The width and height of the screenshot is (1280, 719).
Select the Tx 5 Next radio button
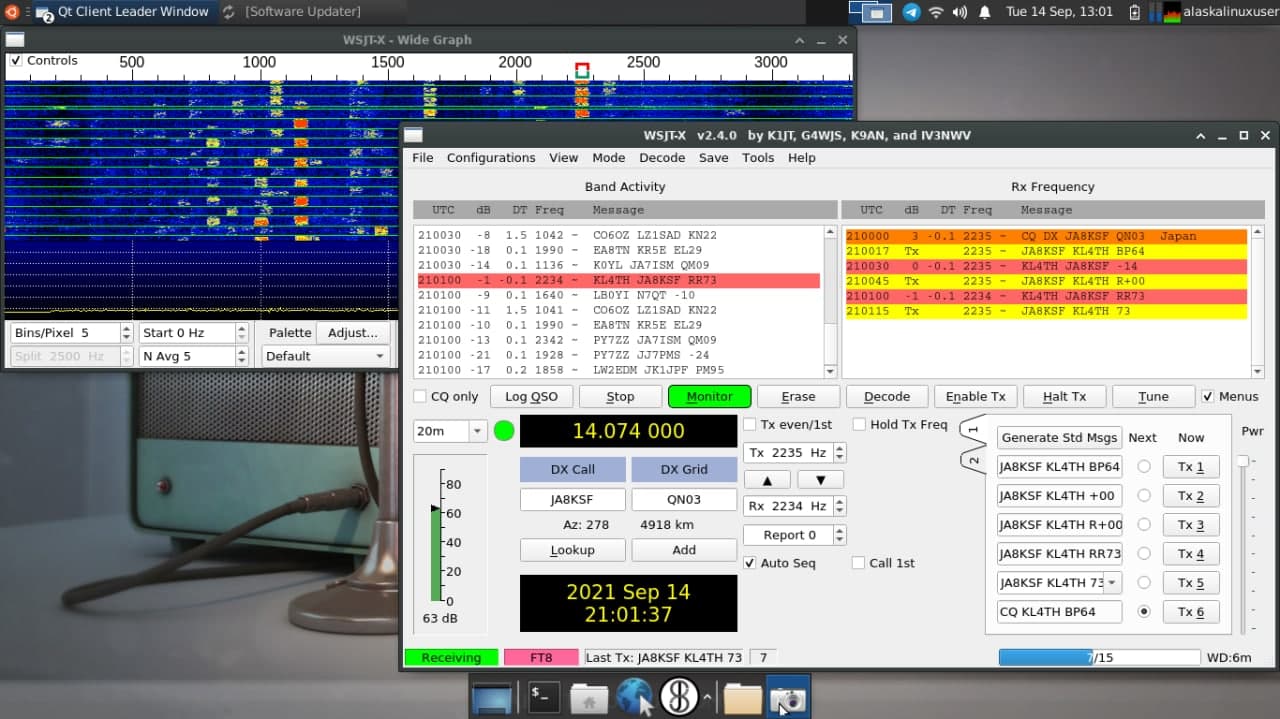tap(1143, 582)
